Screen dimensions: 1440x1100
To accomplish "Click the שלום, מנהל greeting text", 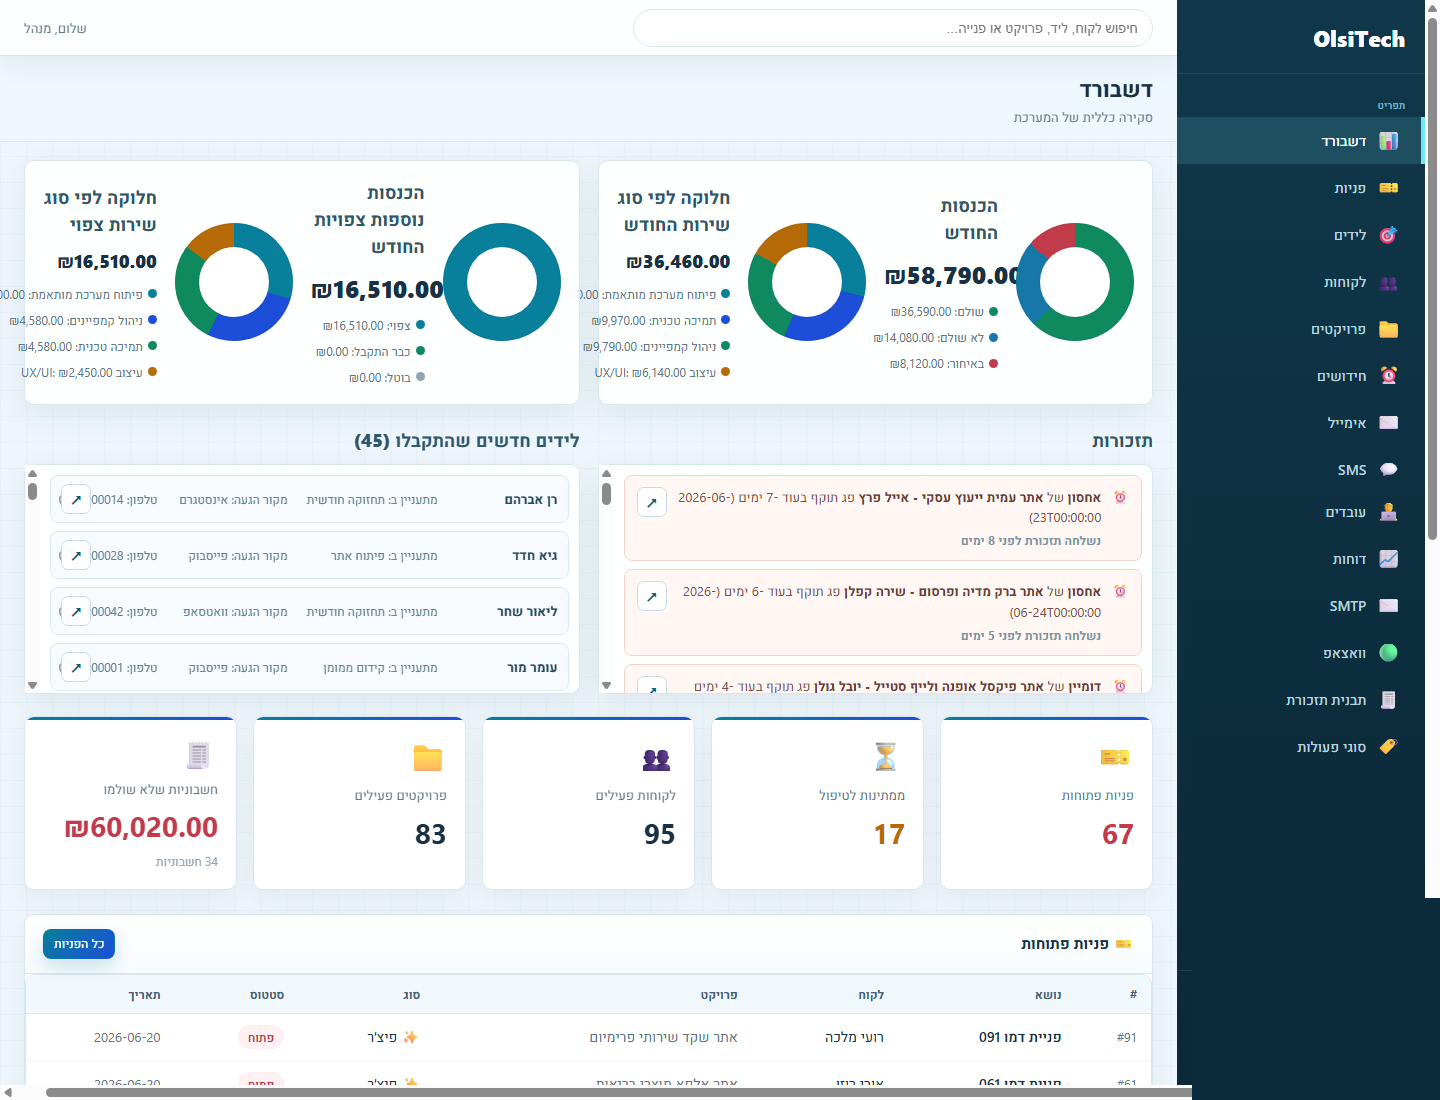I will point(55,29).
